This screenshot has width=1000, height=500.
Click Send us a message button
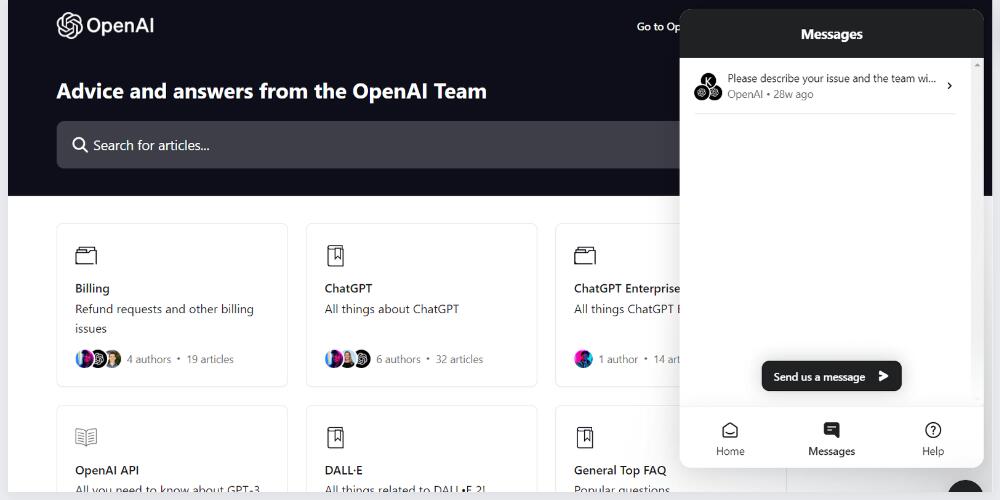coord(832,376)
